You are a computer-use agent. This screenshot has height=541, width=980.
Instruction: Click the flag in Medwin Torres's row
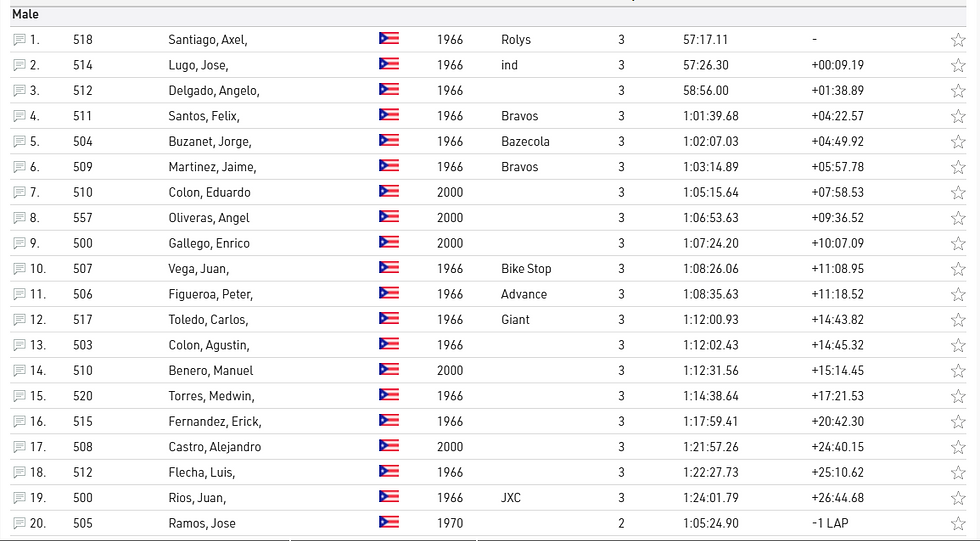pos(389,396)
